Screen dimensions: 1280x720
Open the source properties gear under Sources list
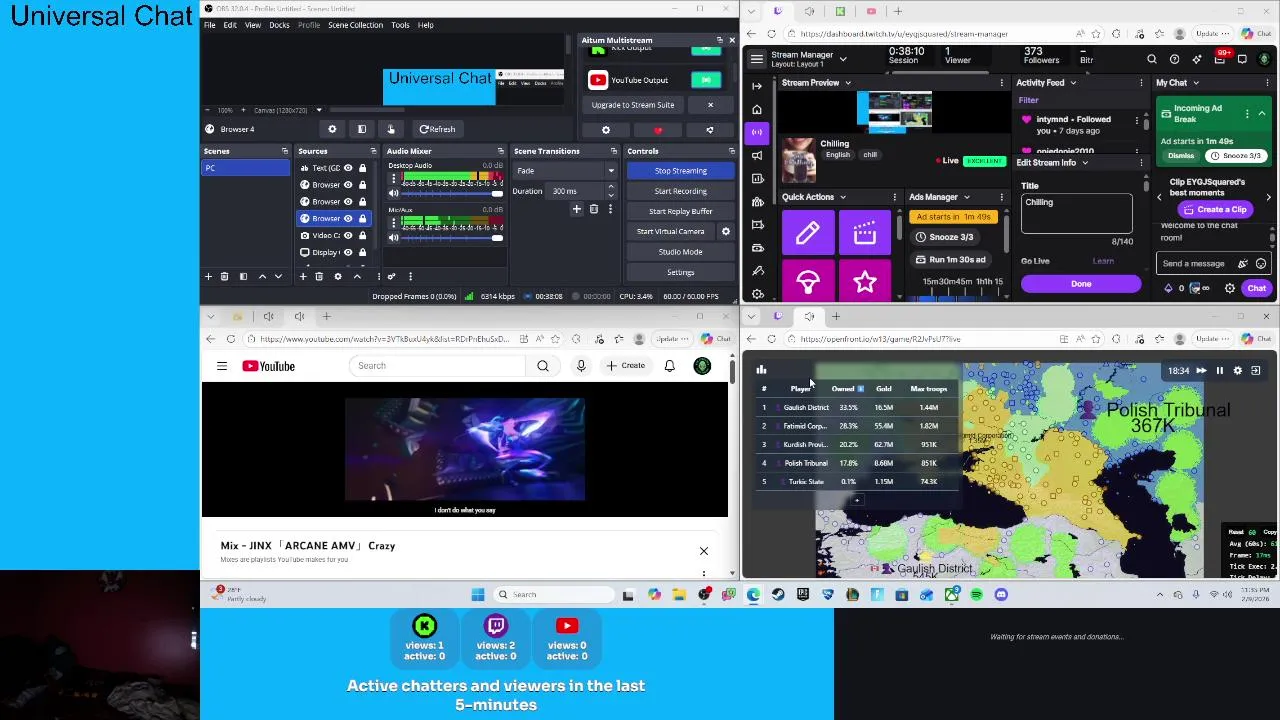click(337, 276)
